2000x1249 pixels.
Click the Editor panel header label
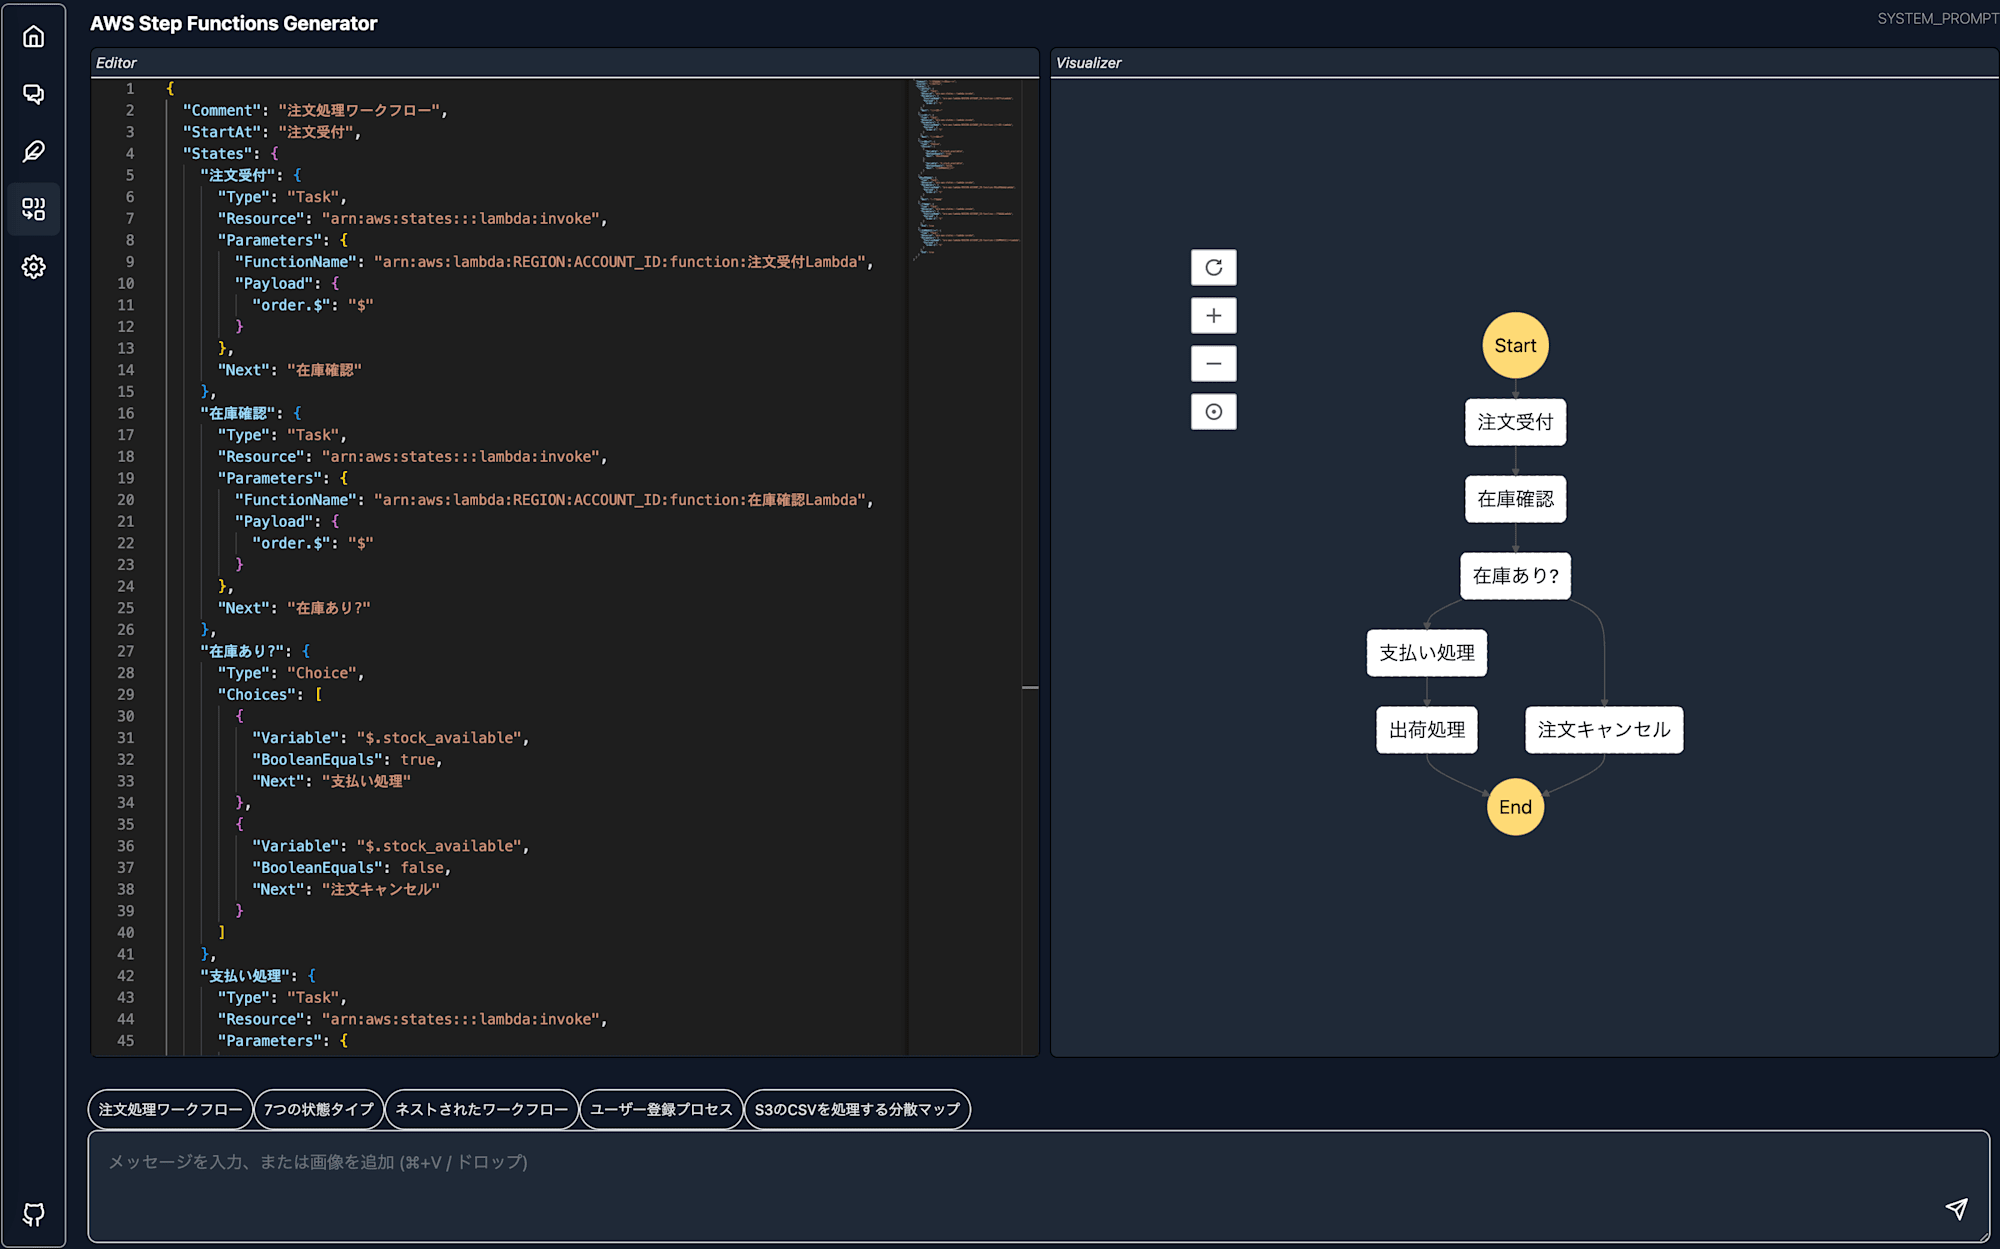pyautogui.click(x=116, y=63)
